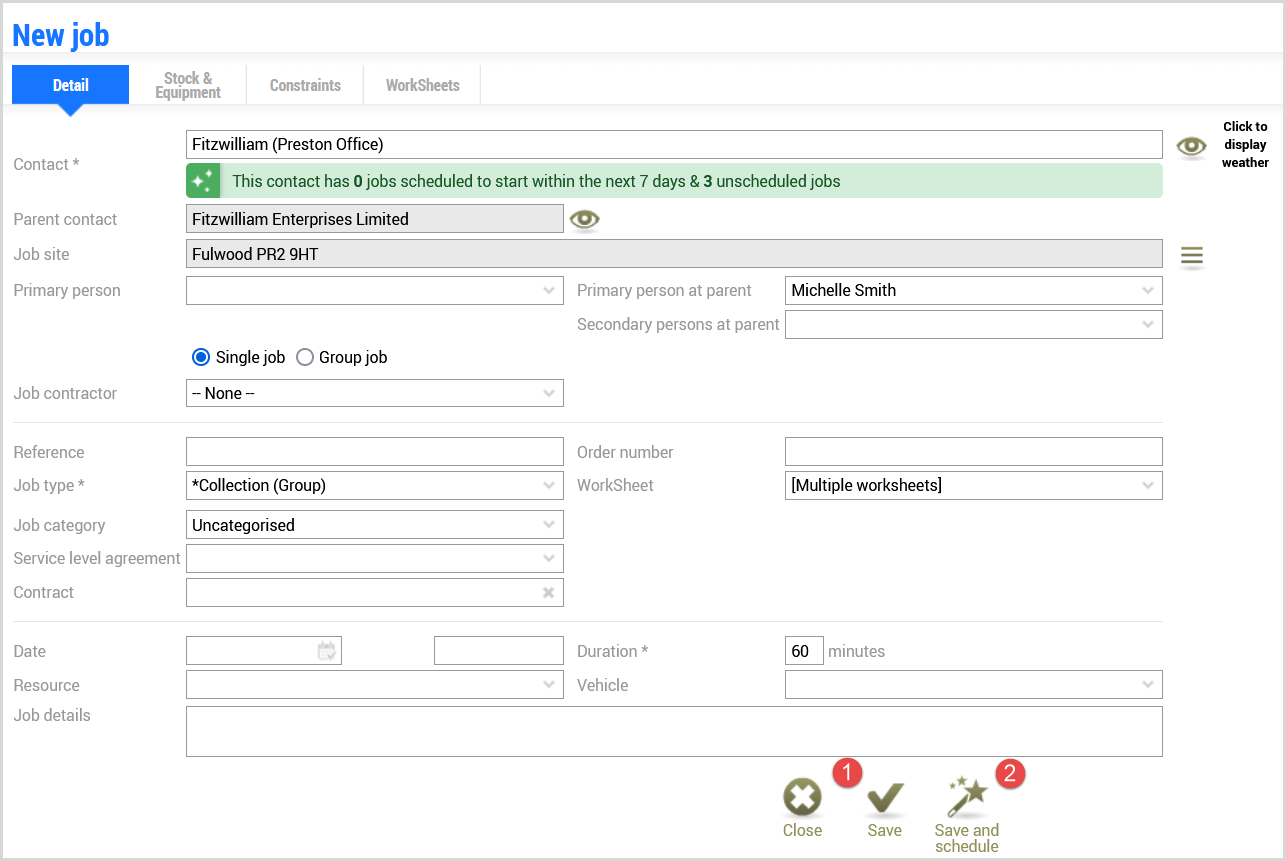
Task: Open the Primary person dropdown
Action: (x=375, y=290)
